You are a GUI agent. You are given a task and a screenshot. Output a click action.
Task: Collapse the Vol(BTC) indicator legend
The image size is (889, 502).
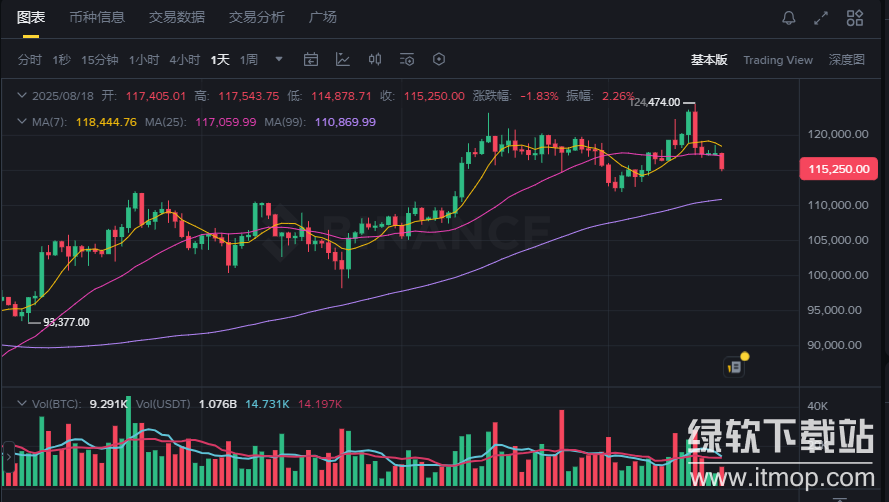[23, 404]
